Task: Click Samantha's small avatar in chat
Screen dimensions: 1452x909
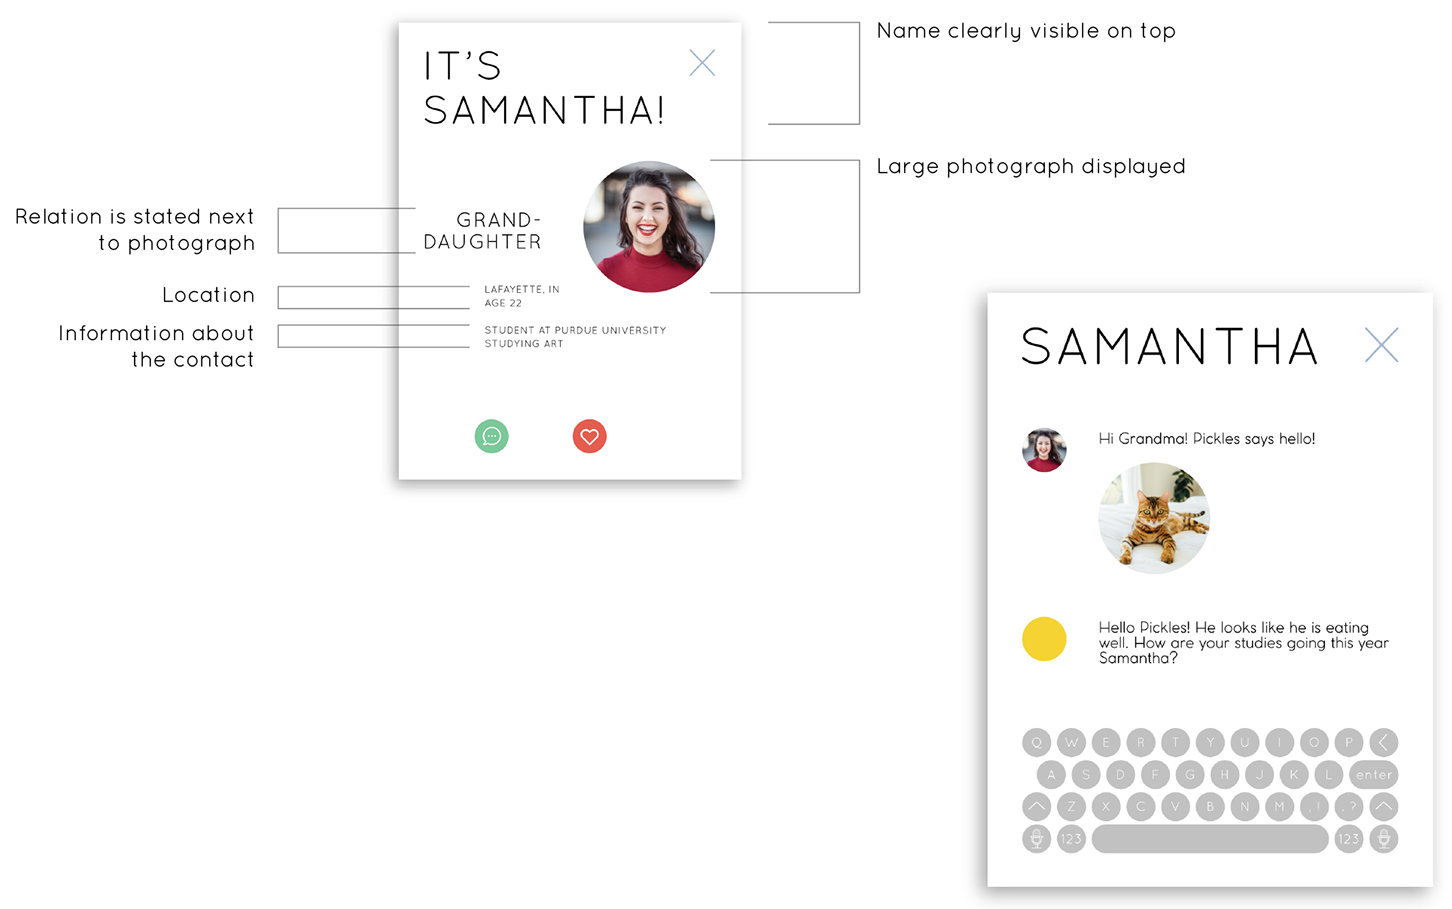Action: click(1044, 450)
